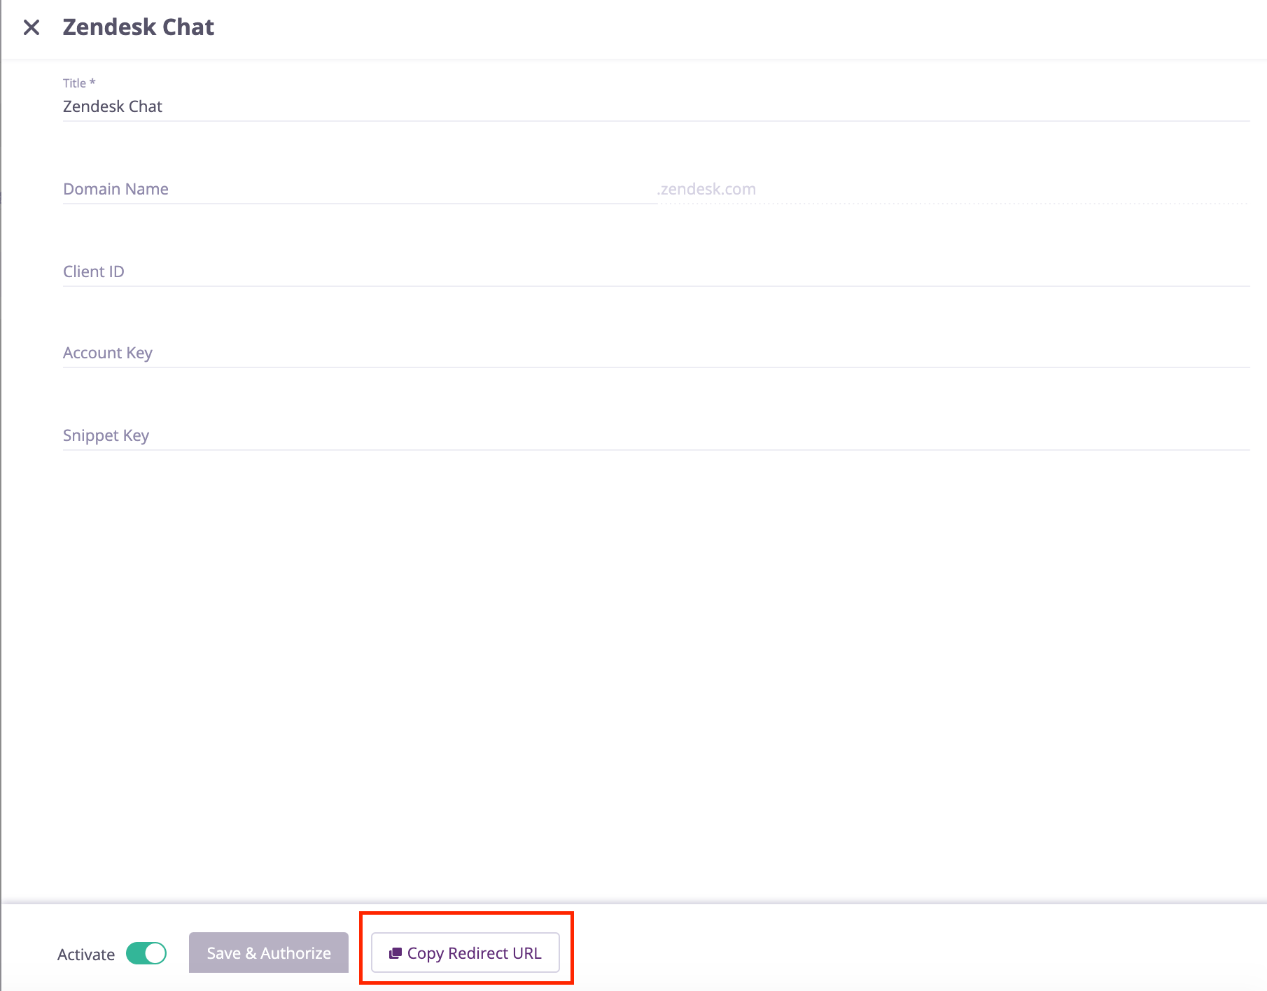Viewport: 1267px width, 991px height.
Task: Close the Zendesk Chat panel
Action: pos(32,28)
